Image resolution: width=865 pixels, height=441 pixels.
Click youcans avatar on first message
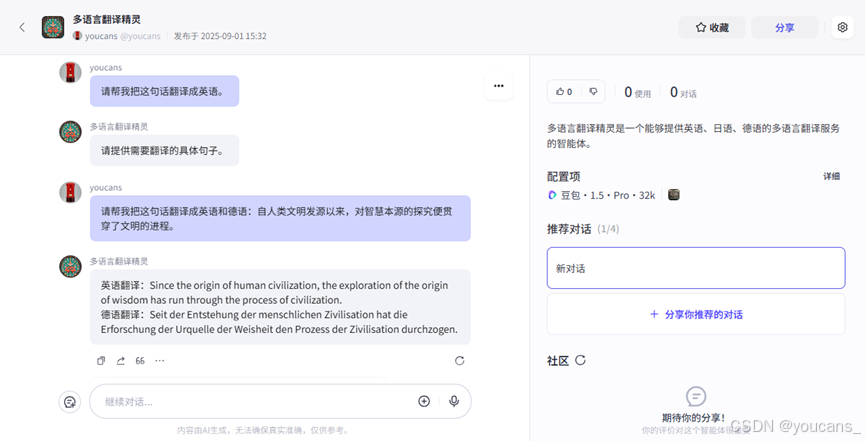point(71,72)
